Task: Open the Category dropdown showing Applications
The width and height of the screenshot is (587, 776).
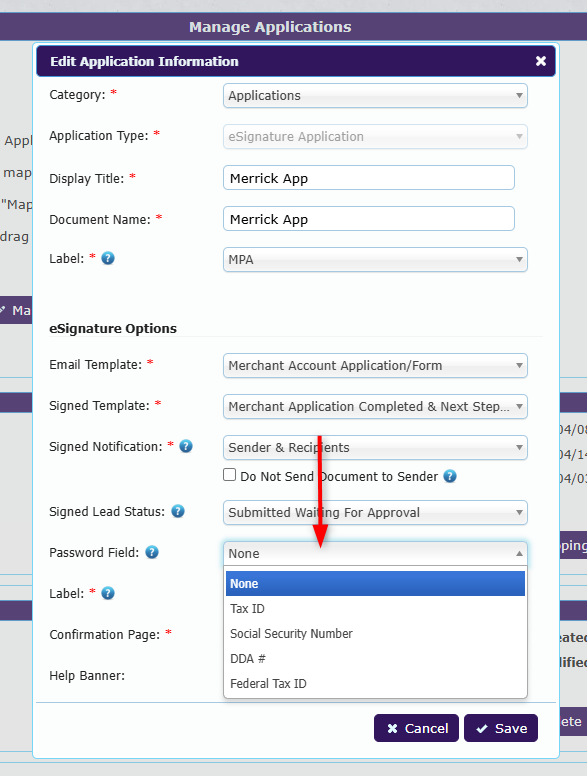Action: pyautogui.click(x=375, y=96)
